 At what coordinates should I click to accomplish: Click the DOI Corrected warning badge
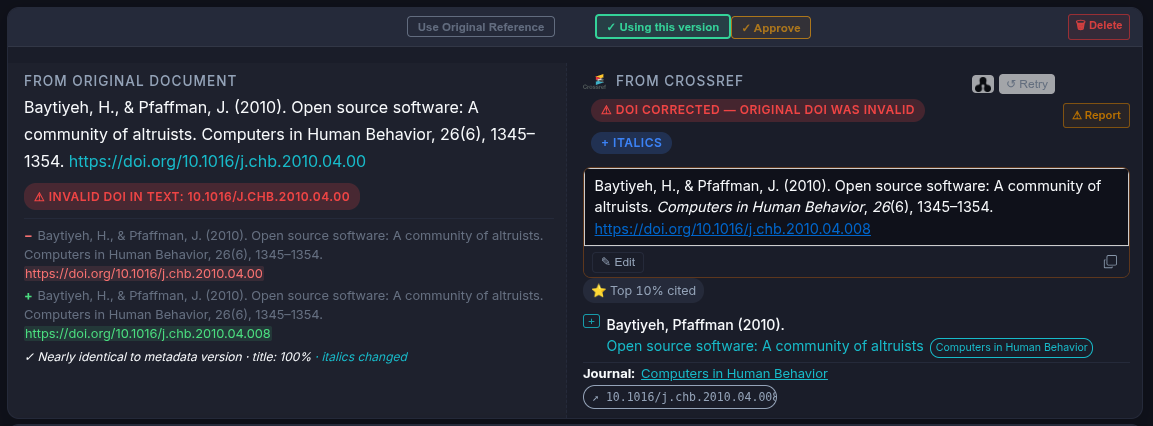[x=757, y=110]
